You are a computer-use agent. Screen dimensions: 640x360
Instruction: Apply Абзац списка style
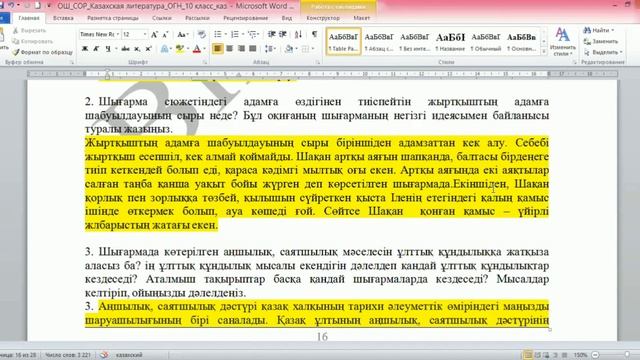379,42
